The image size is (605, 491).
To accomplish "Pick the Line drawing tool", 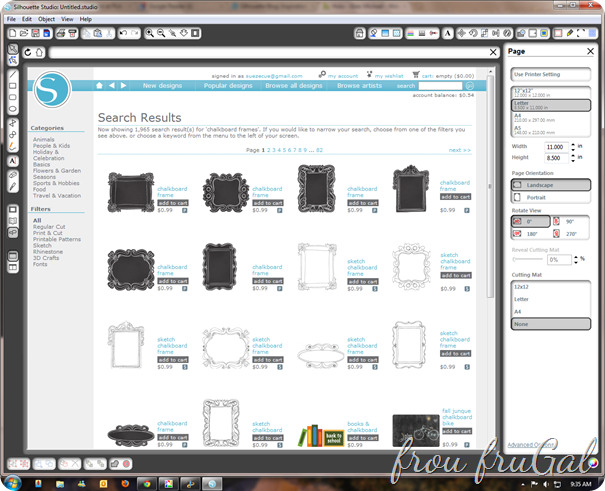I will [13, 74].
